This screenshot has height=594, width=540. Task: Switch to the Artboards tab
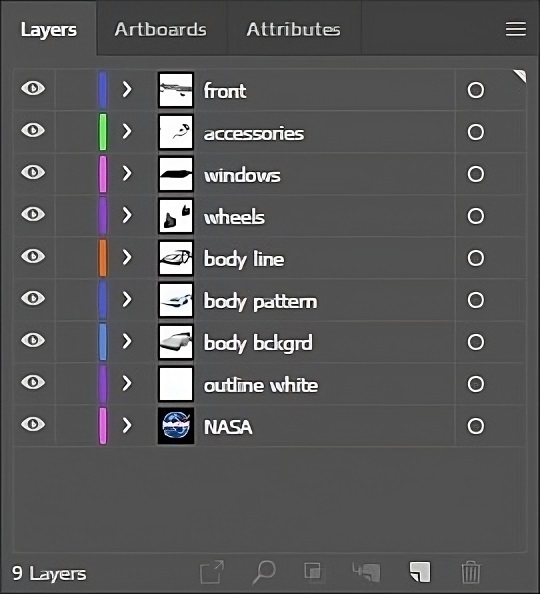click(161, 29)
